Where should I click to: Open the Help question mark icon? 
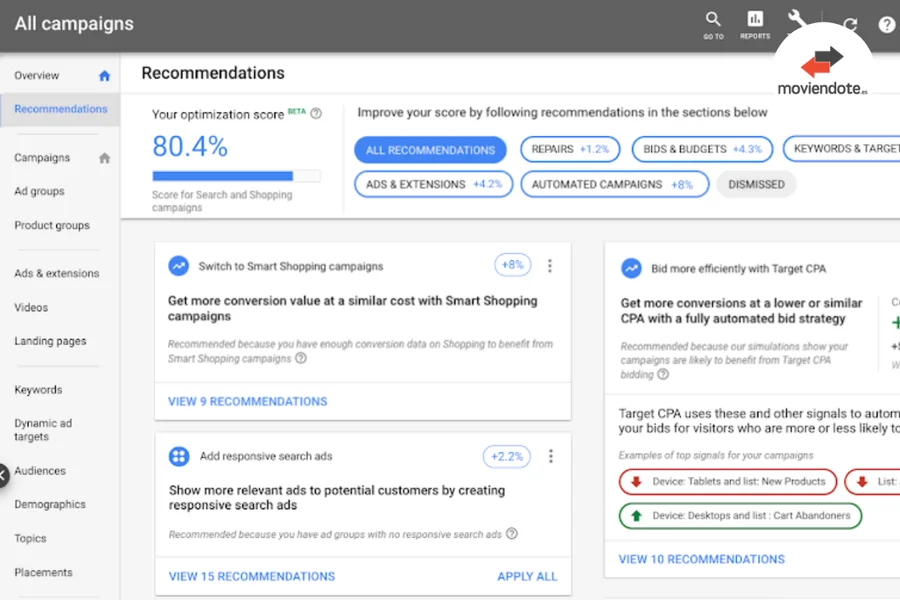click(x=886, y=25)
